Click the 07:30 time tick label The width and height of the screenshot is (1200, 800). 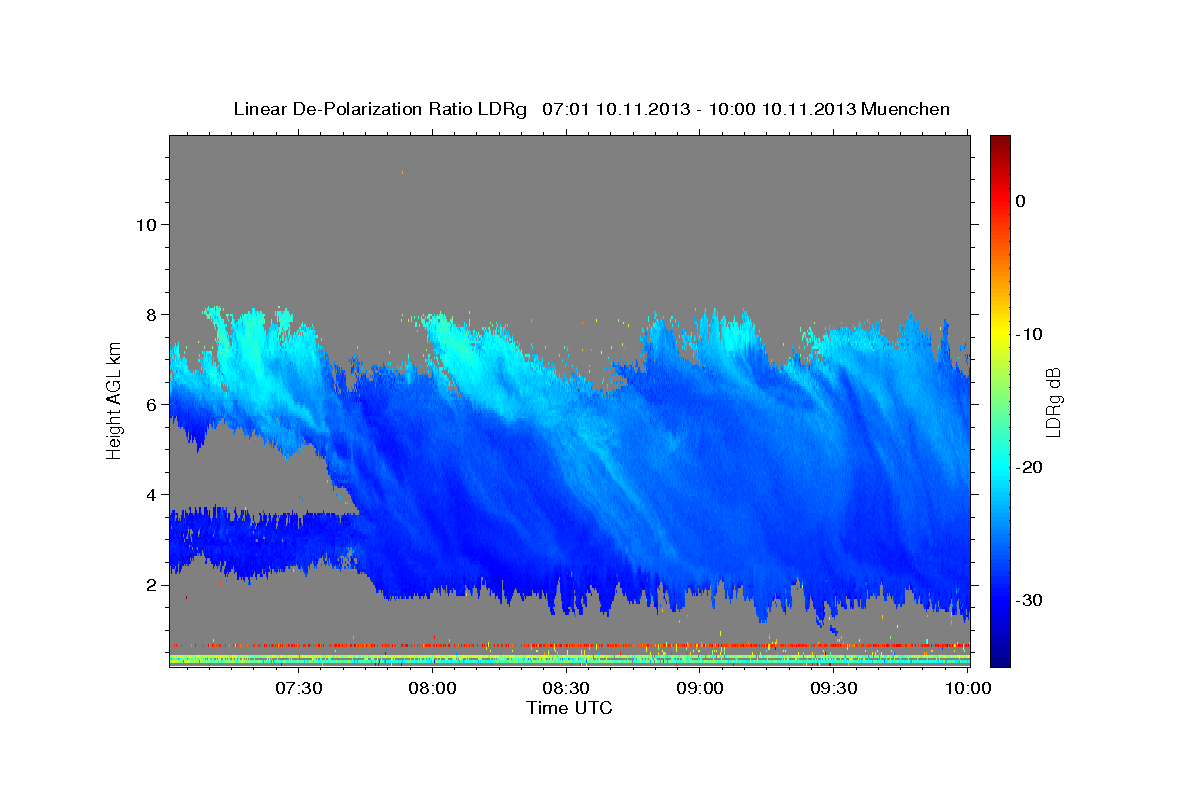pos(300,689)
